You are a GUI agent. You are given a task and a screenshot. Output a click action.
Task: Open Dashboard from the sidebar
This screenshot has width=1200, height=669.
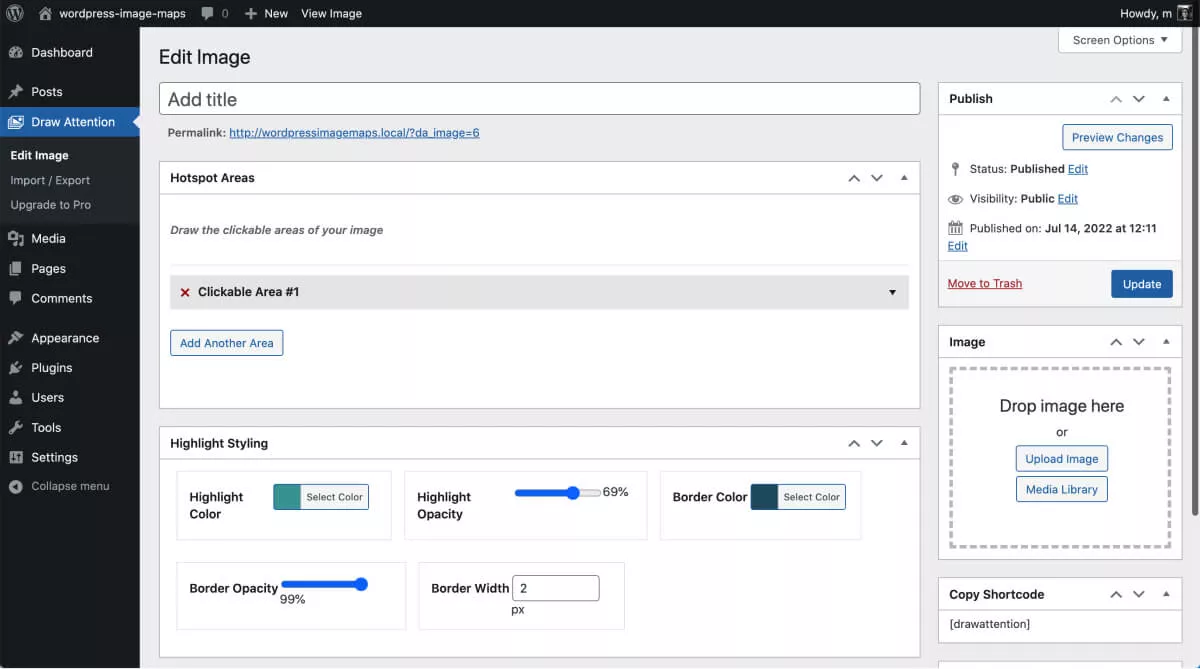coord(61,52)
